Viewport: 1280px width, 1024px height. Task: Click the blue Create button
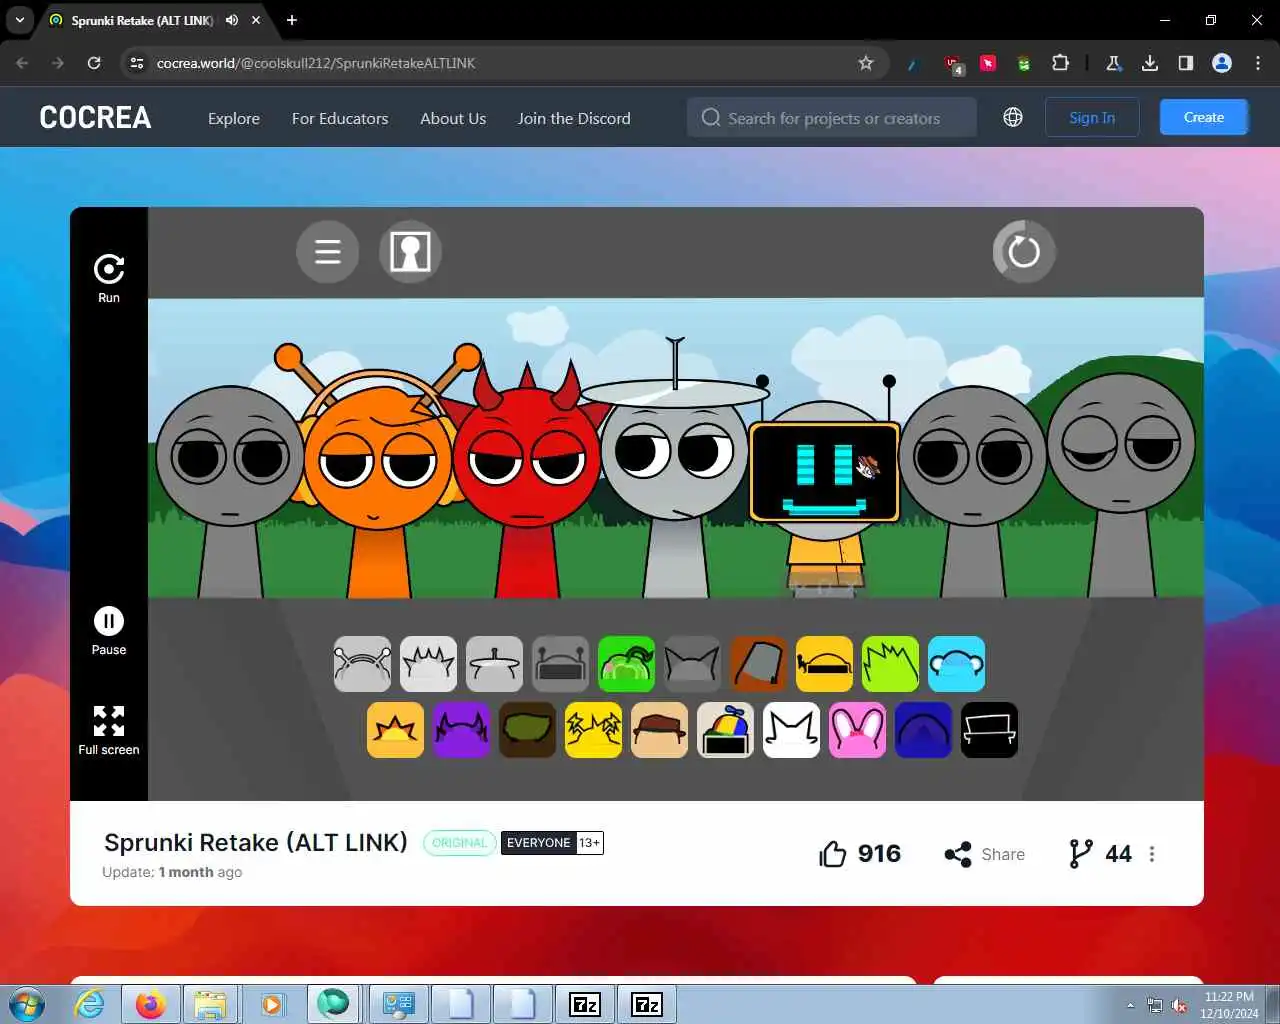coord(1204,117)
